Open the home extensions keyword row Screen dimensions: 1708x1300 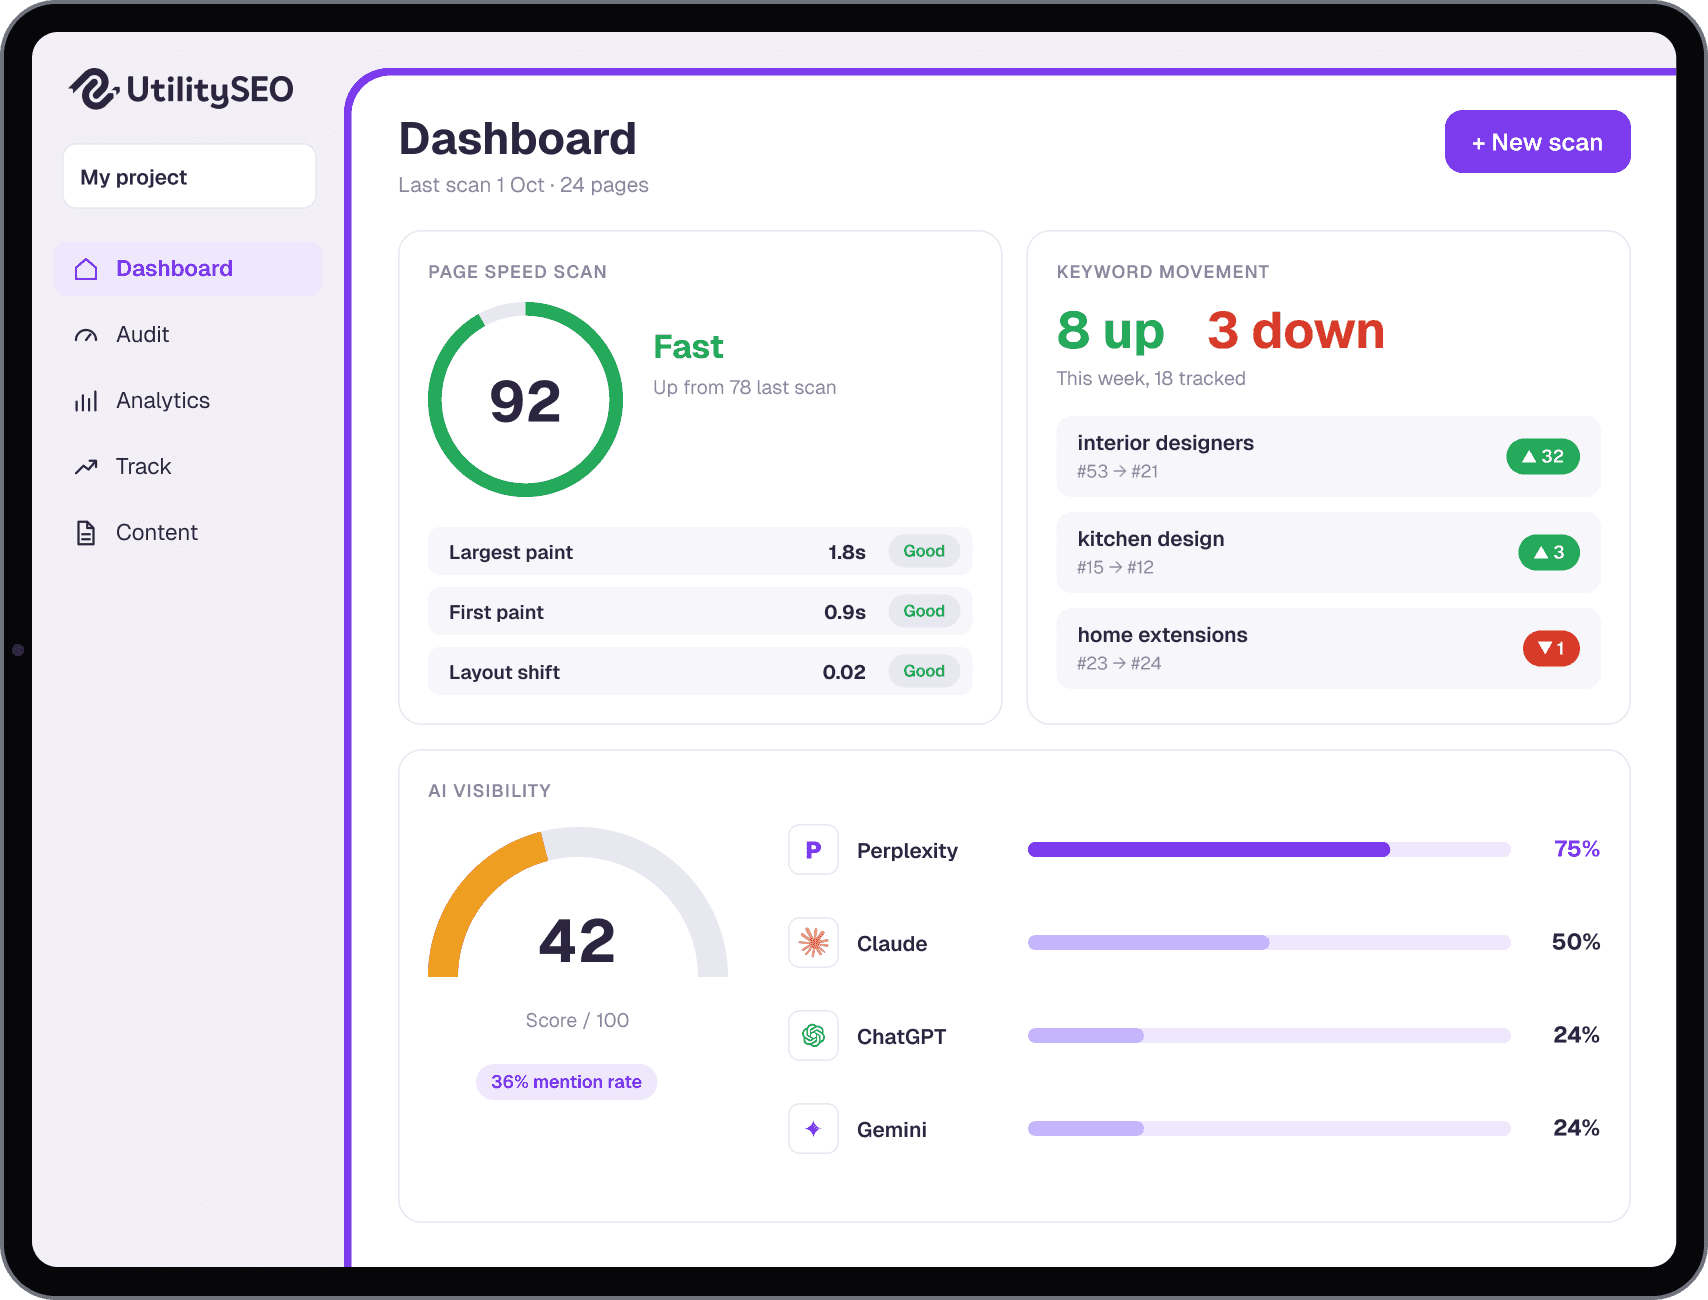1328,649
